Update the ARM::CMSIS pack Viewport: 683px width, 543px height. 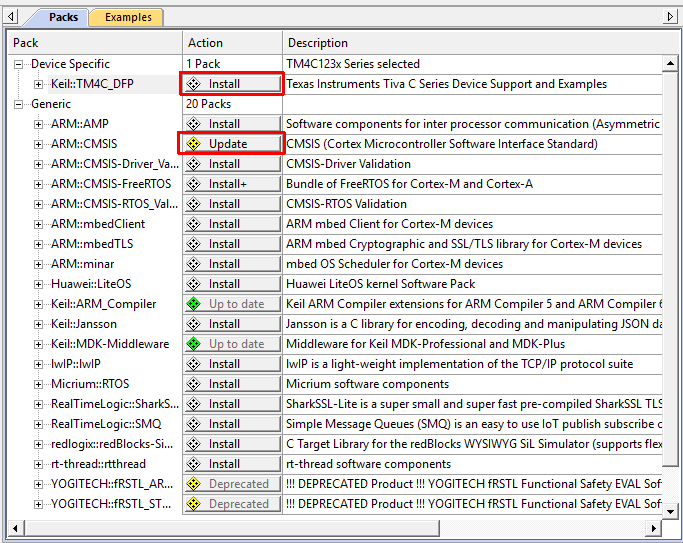[233, 144]
